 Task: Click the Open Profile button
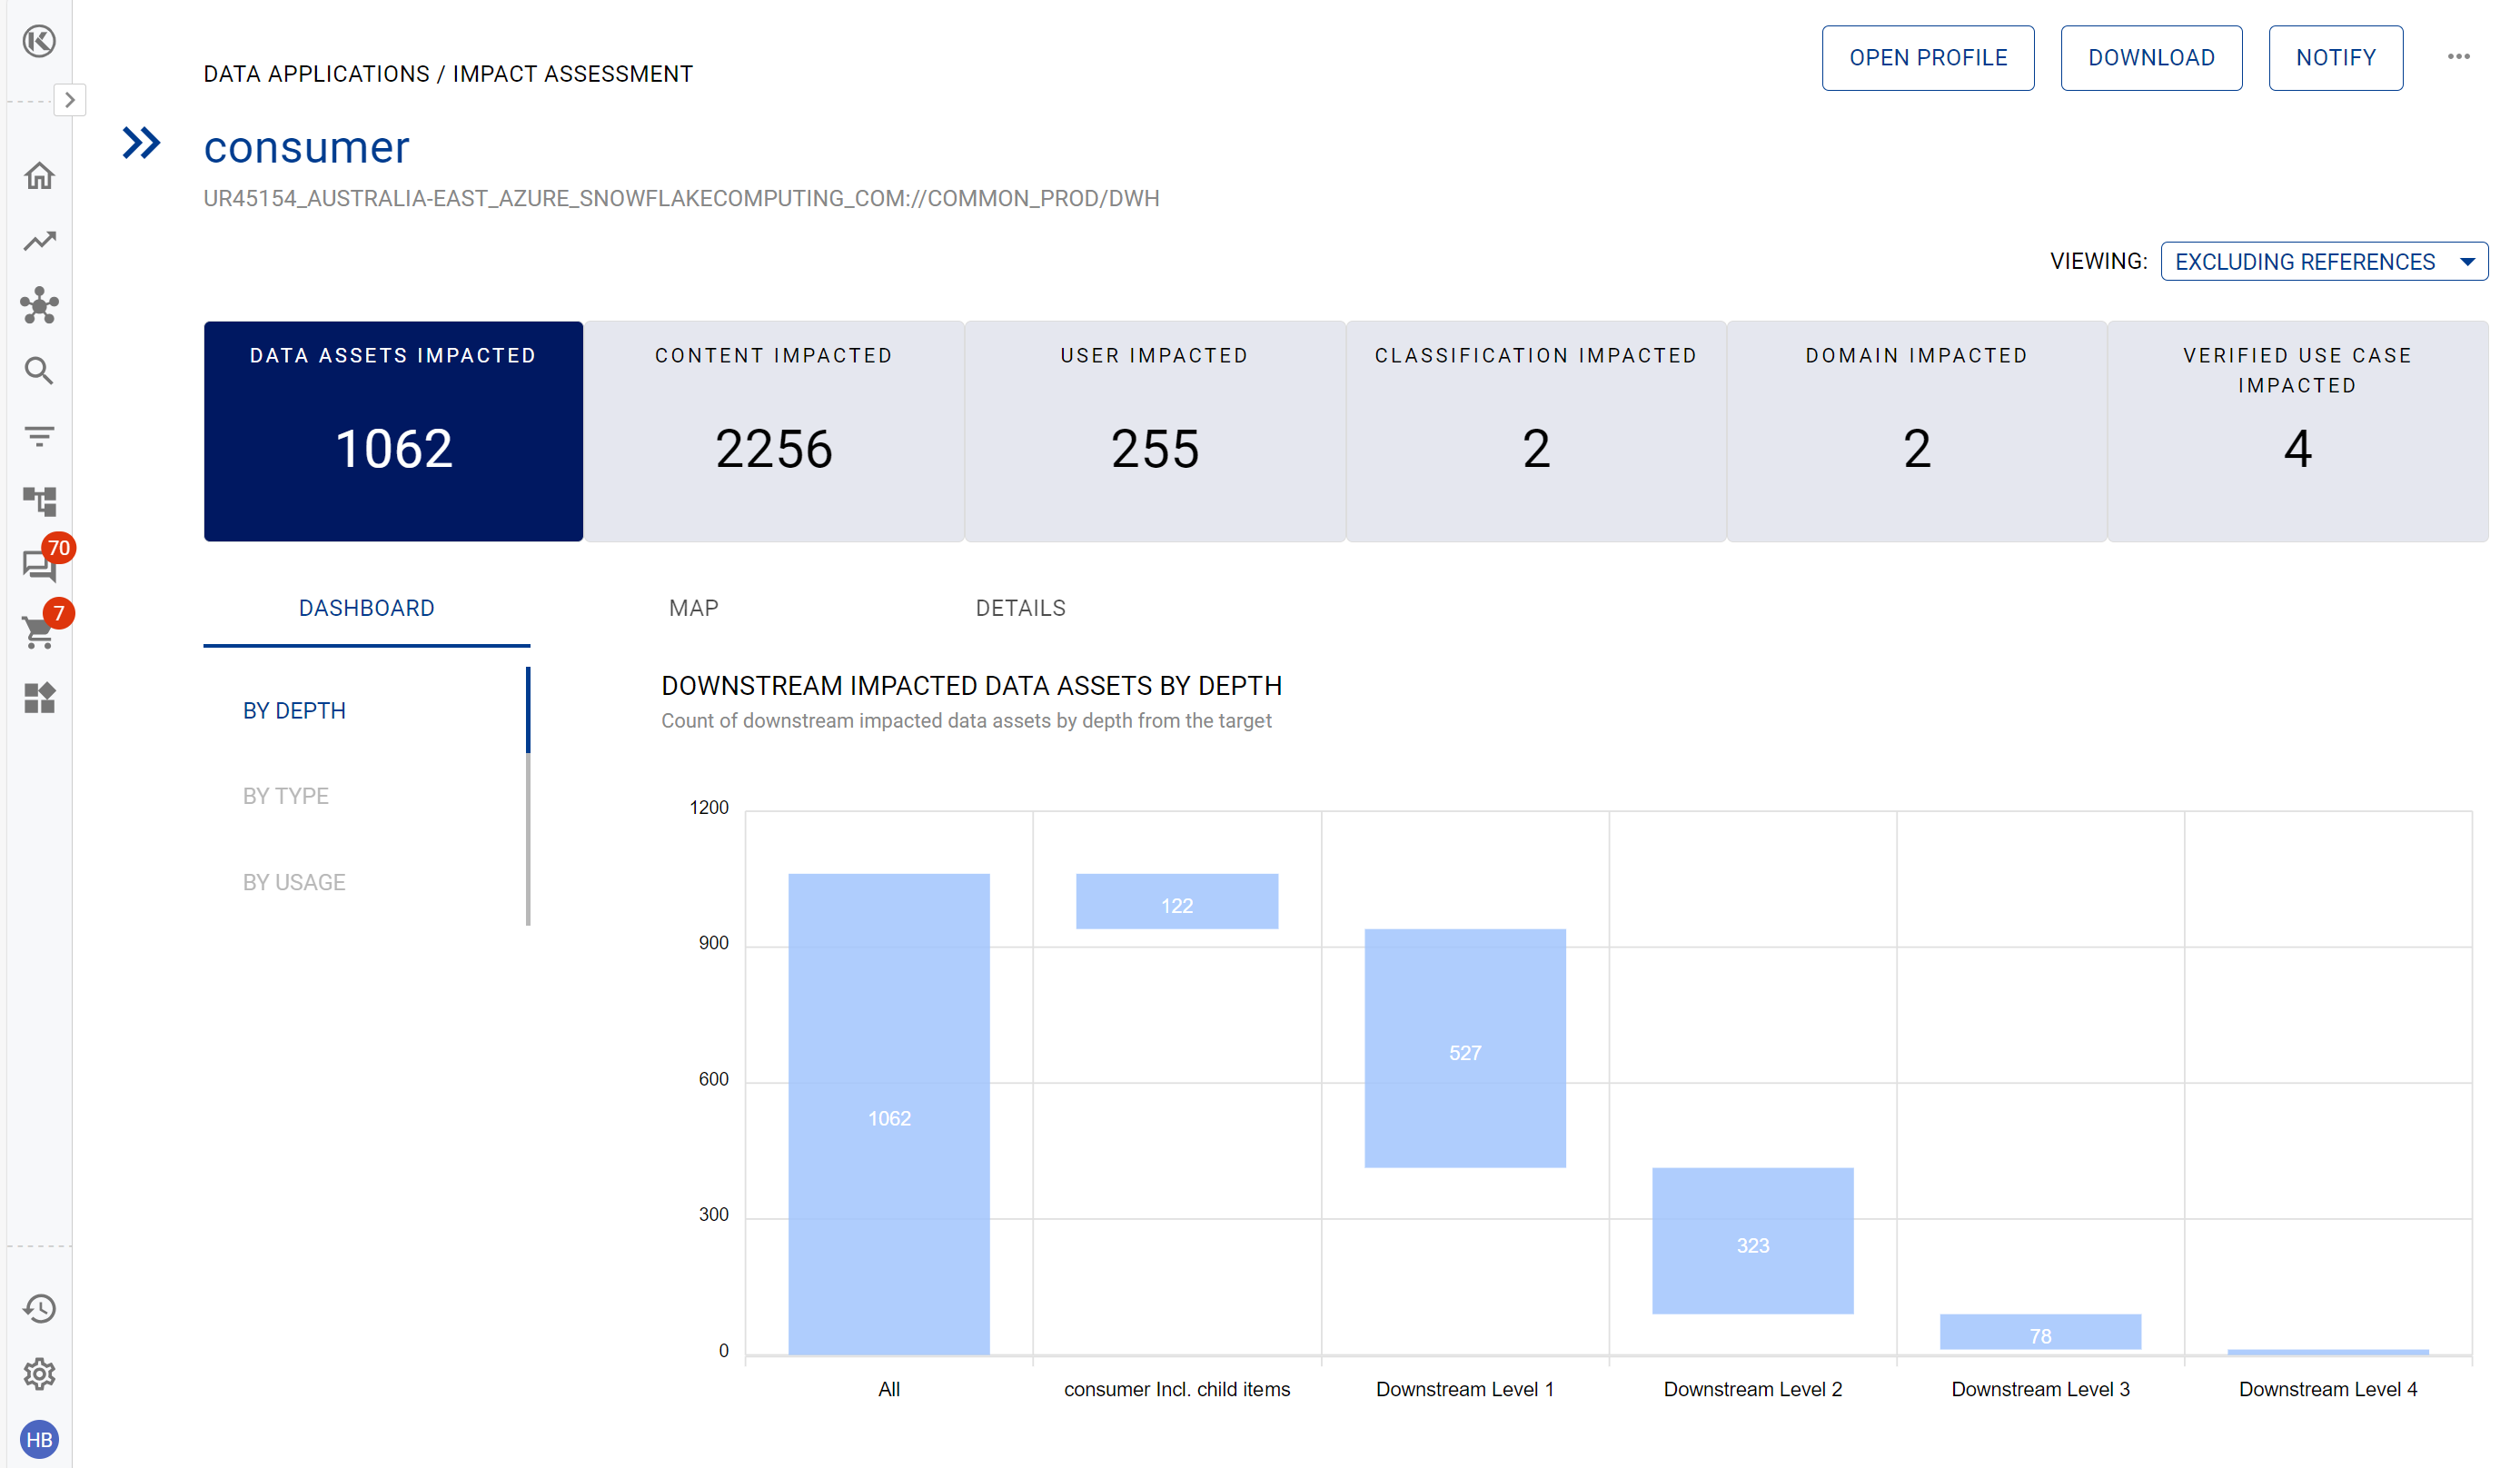1927,58
